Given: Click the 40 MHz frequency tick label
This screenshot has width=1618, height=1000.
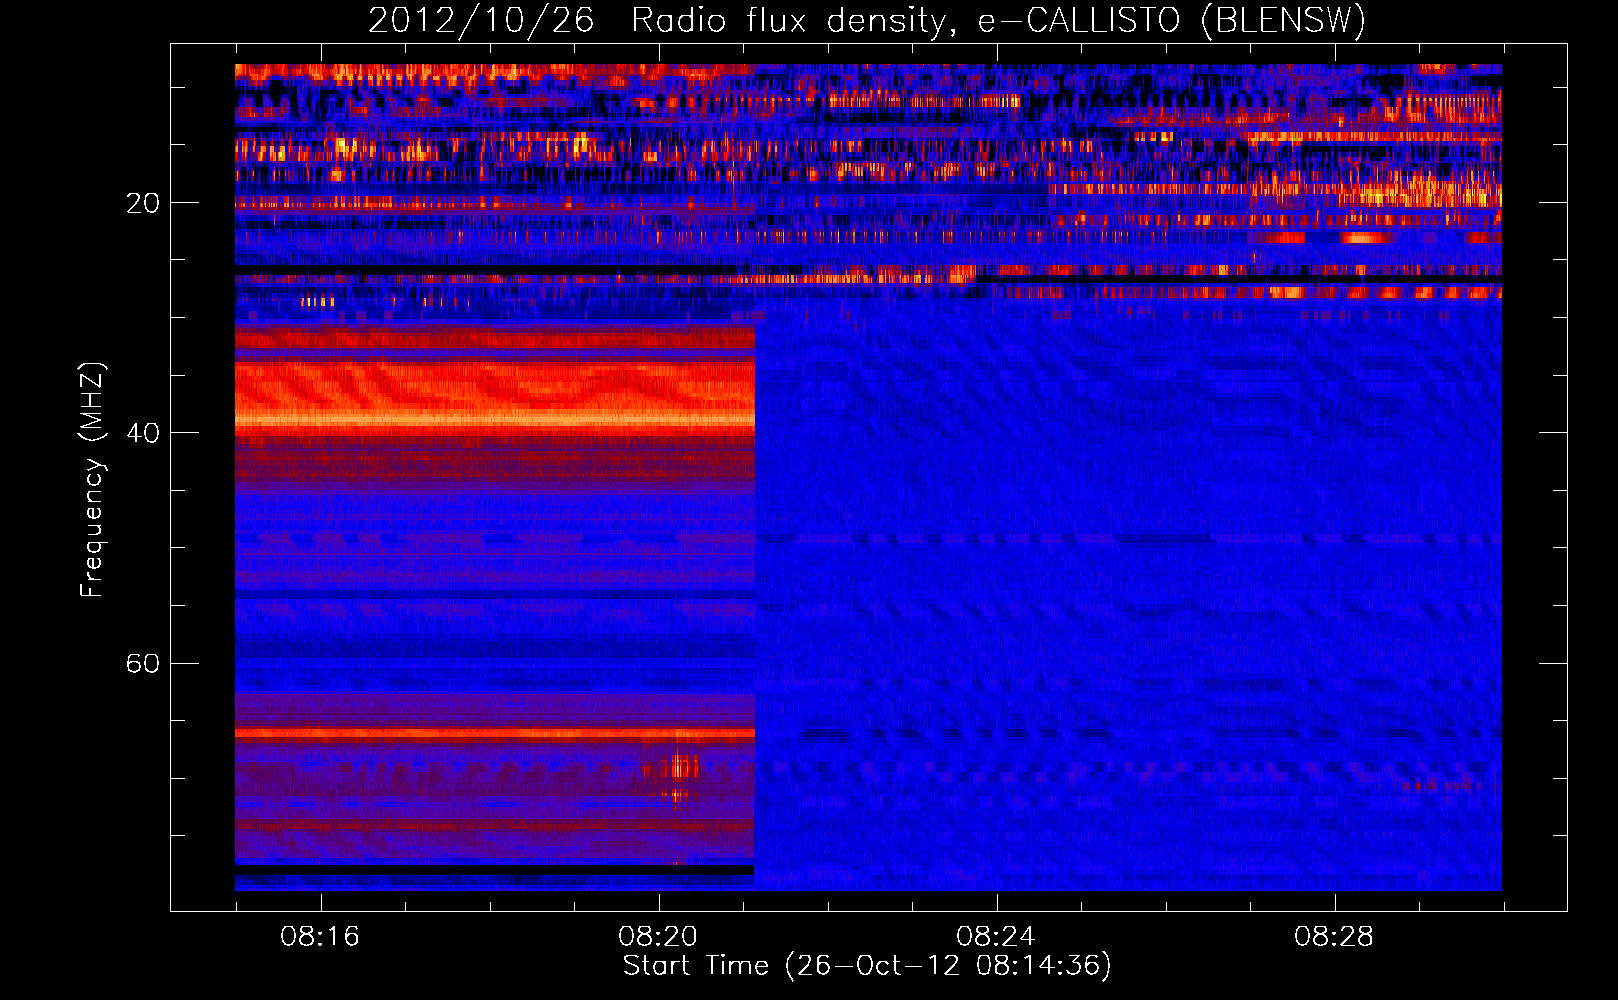Looking at the screenshot, I should coord(143,433).
